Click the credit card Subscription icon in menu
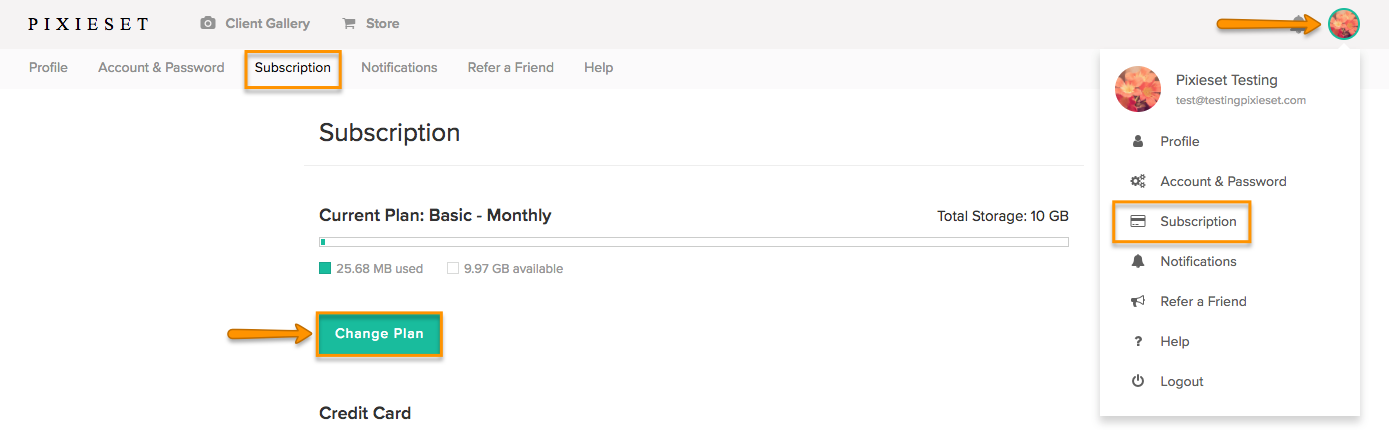The image size is (1389, 430). click(x=1138, y=221)
